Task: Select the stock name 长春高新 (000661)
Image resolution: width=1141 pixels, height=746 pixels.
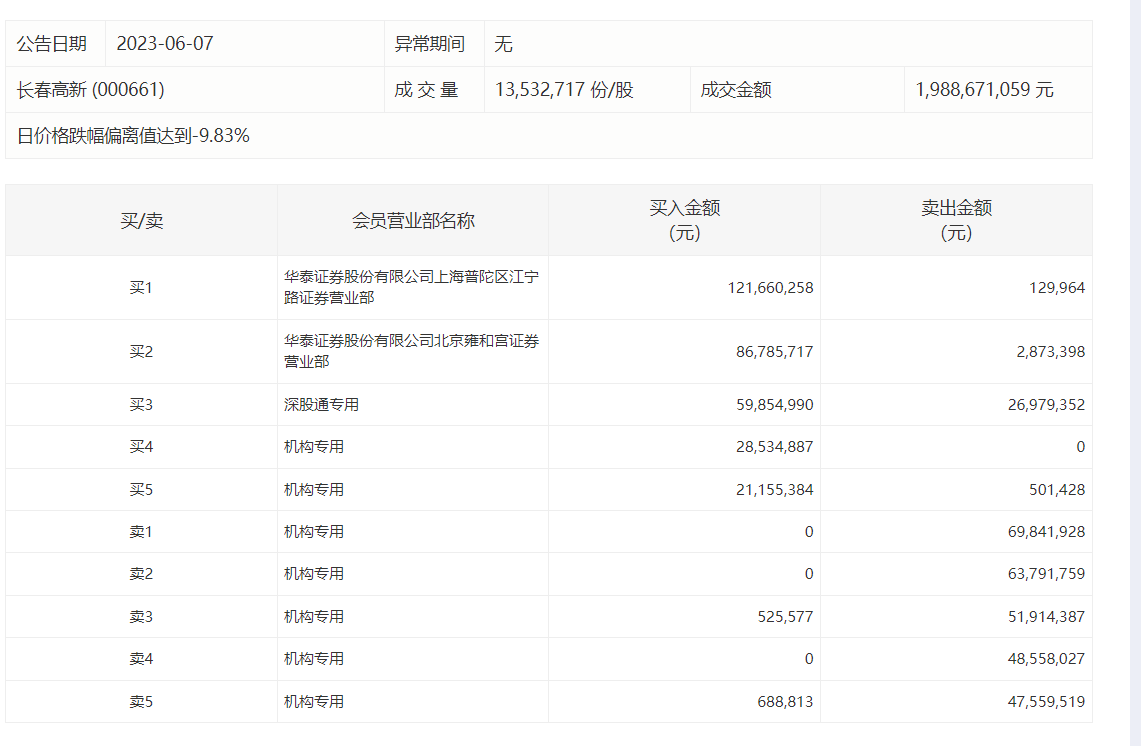Action: click(90, 90)
